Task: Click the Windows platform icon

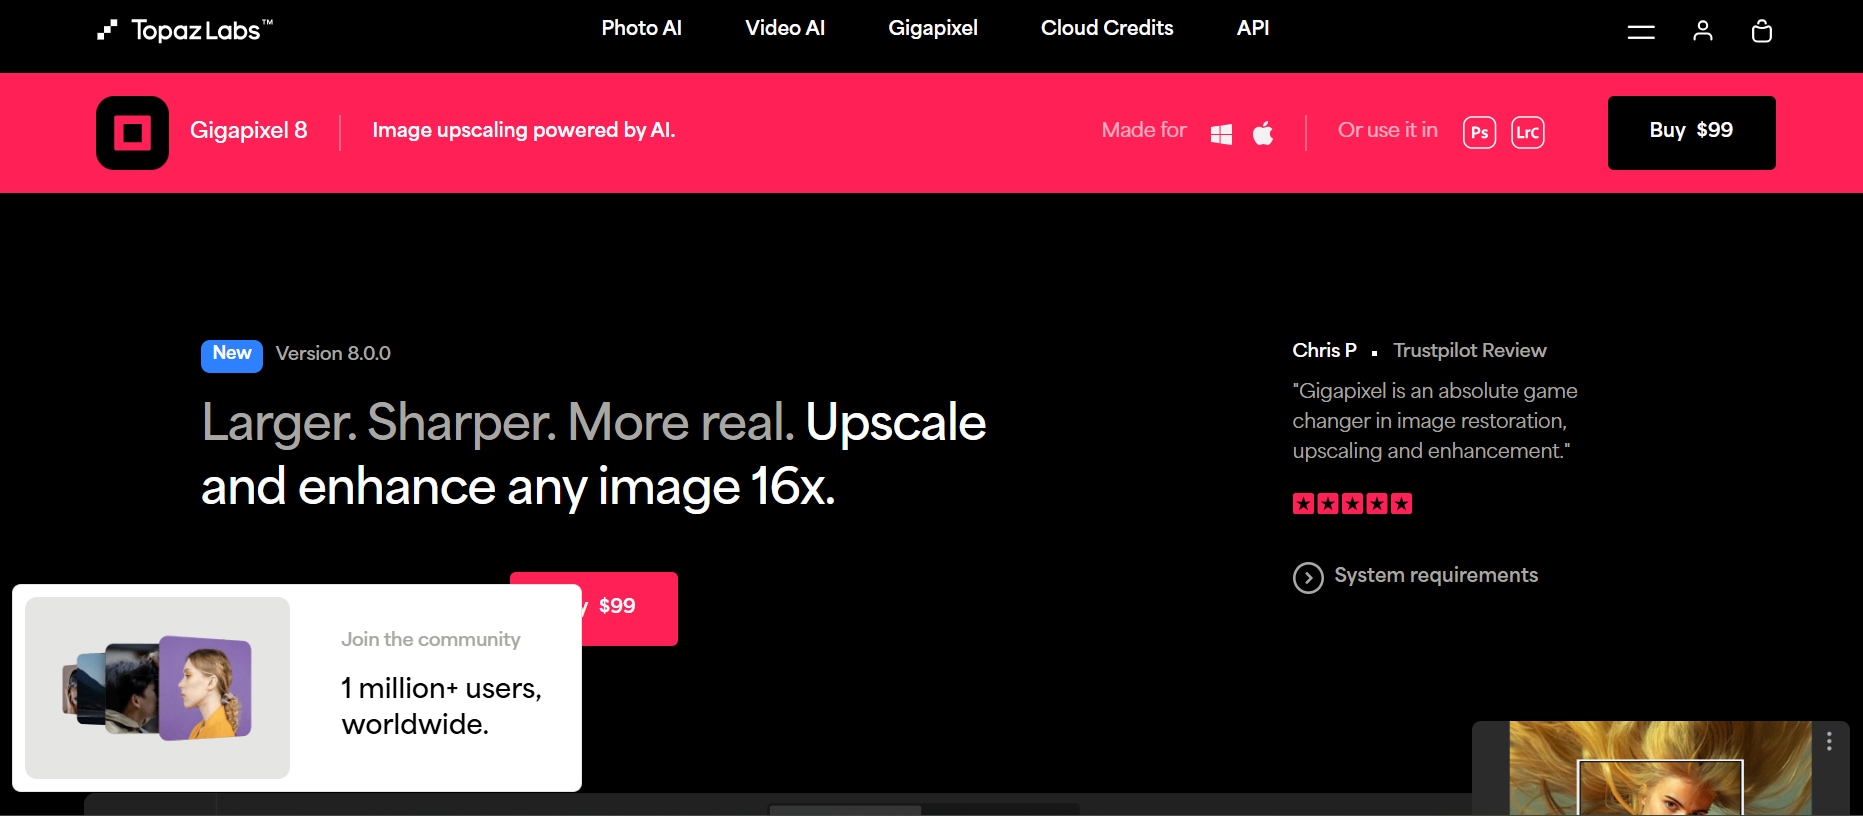Action: click(1221, 134)
